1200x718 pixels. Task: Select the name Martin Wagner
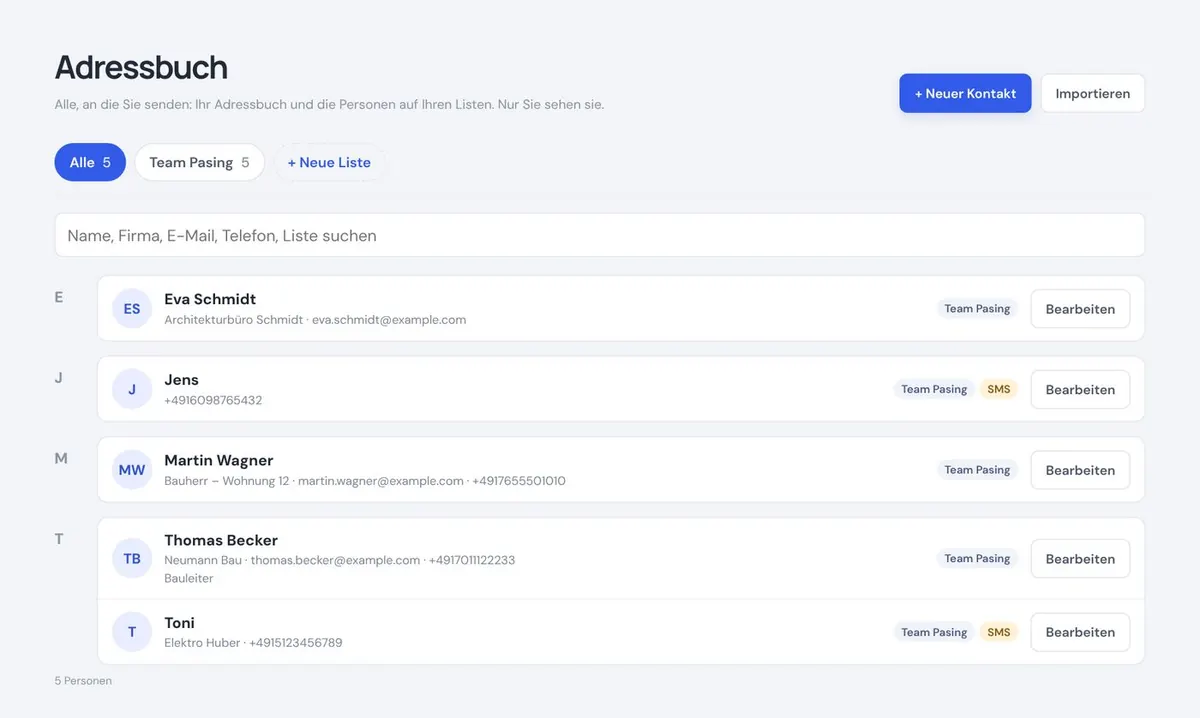[x=219, y=460]
